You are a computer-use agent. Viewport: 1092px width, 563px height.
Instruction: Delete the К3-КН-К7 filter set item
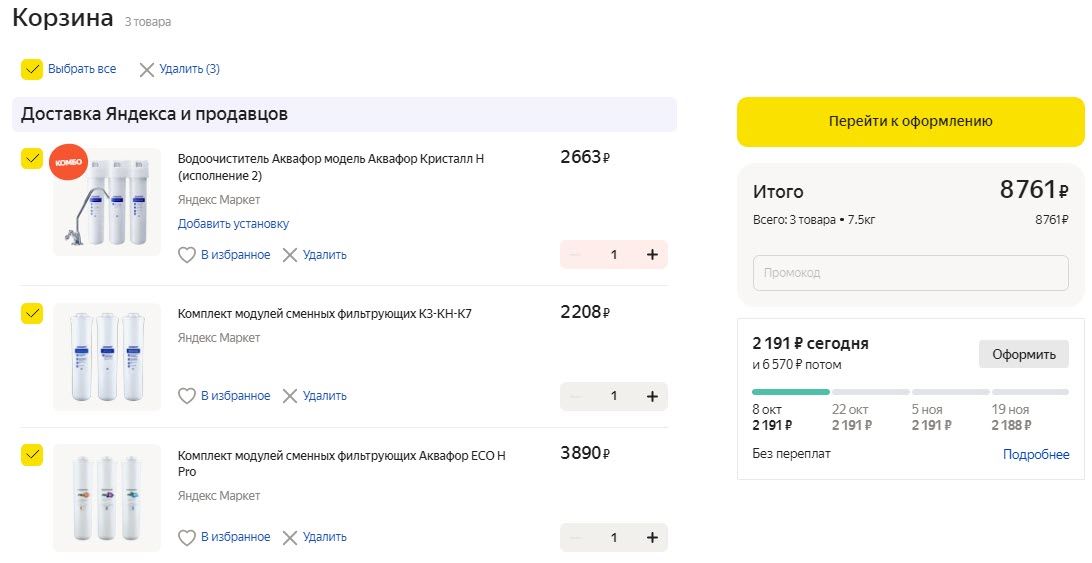[313, 396]
